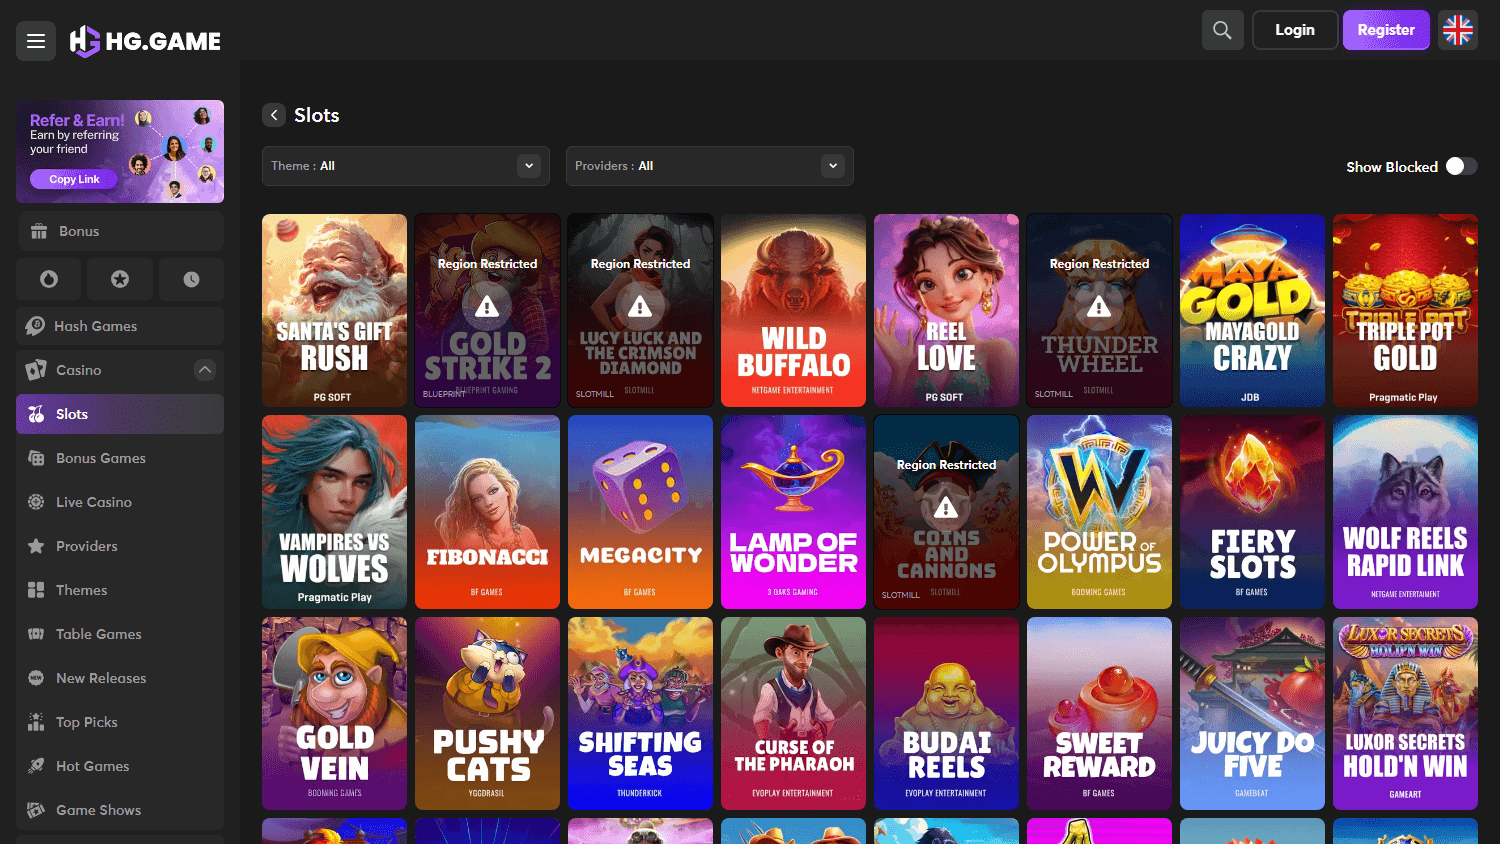Click Copy Link in the referral banner
Viewport: 1500px width, 844px height.
point(73,179)
